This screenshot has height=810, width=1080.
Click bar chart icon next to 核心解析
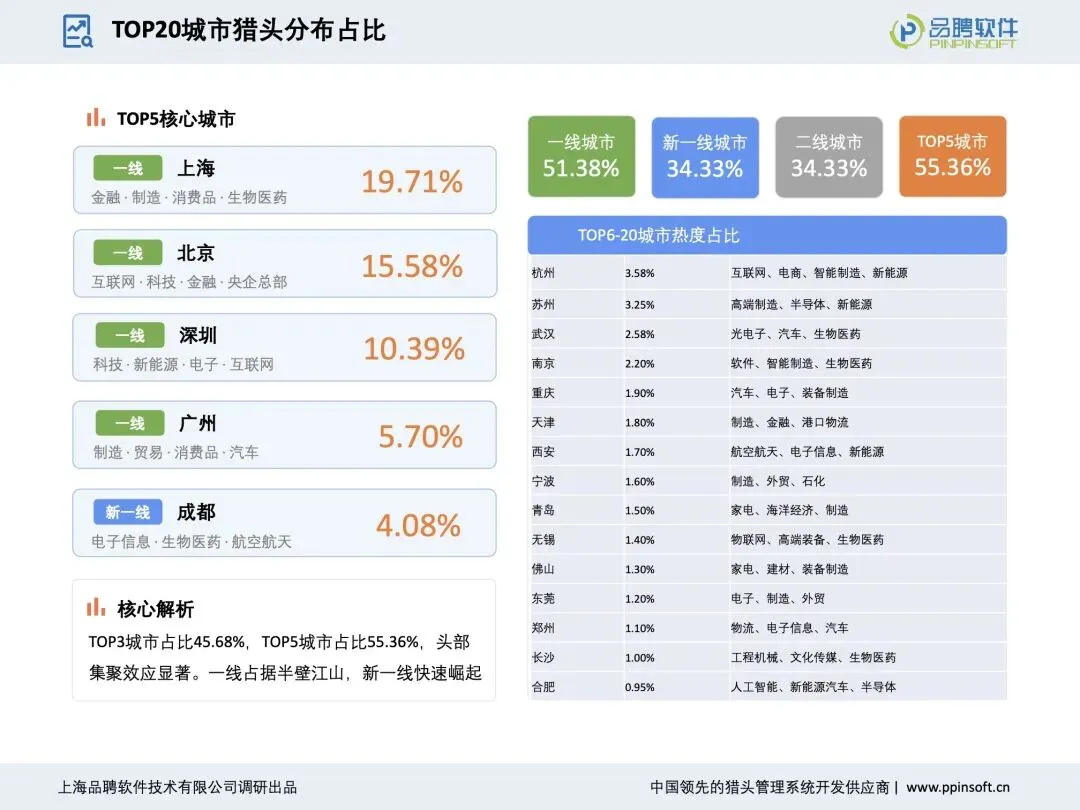pyautogui.click(x=96, y=608)
